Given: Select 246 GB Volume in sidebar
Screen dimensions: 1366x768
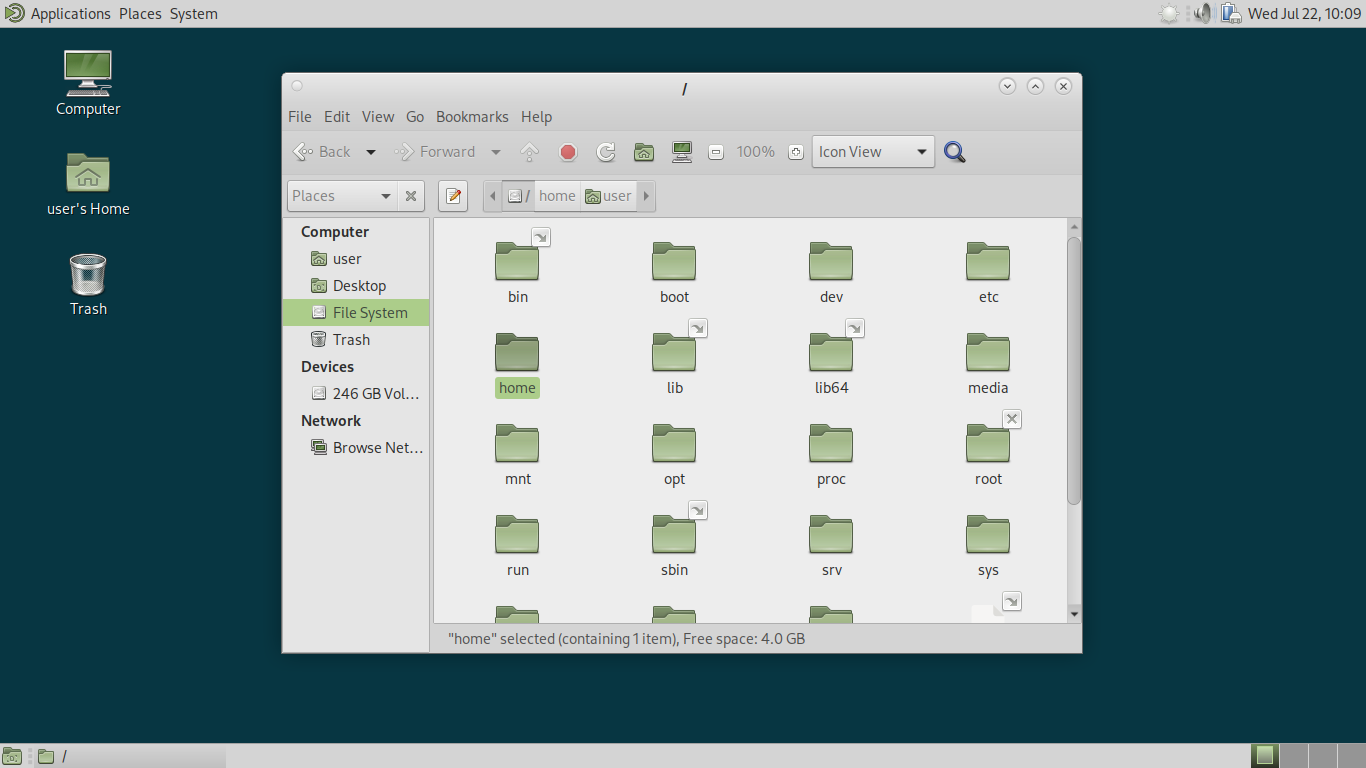Looking at the screenshot, I should pos(365,394).
